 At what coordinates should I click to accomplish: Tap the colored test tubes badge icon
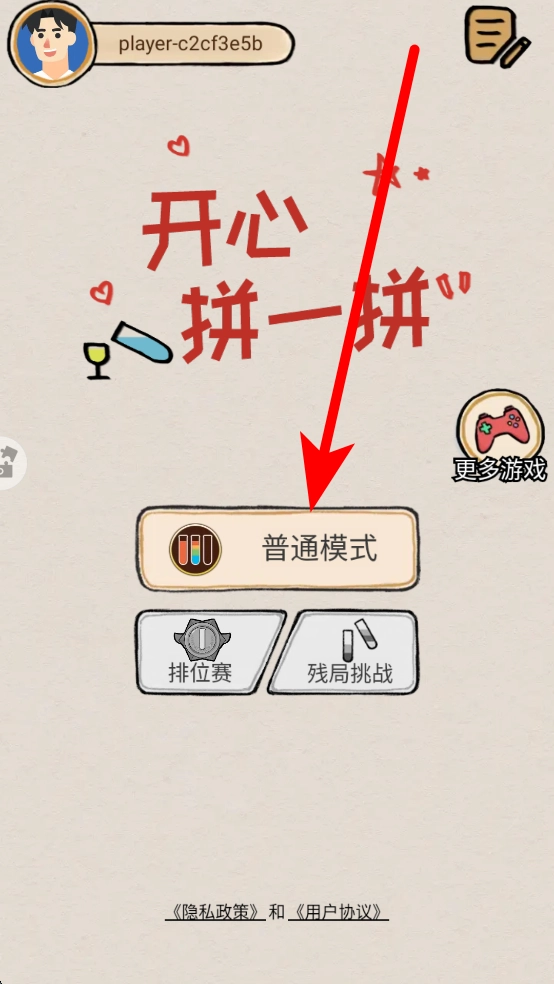click(195, 549)
